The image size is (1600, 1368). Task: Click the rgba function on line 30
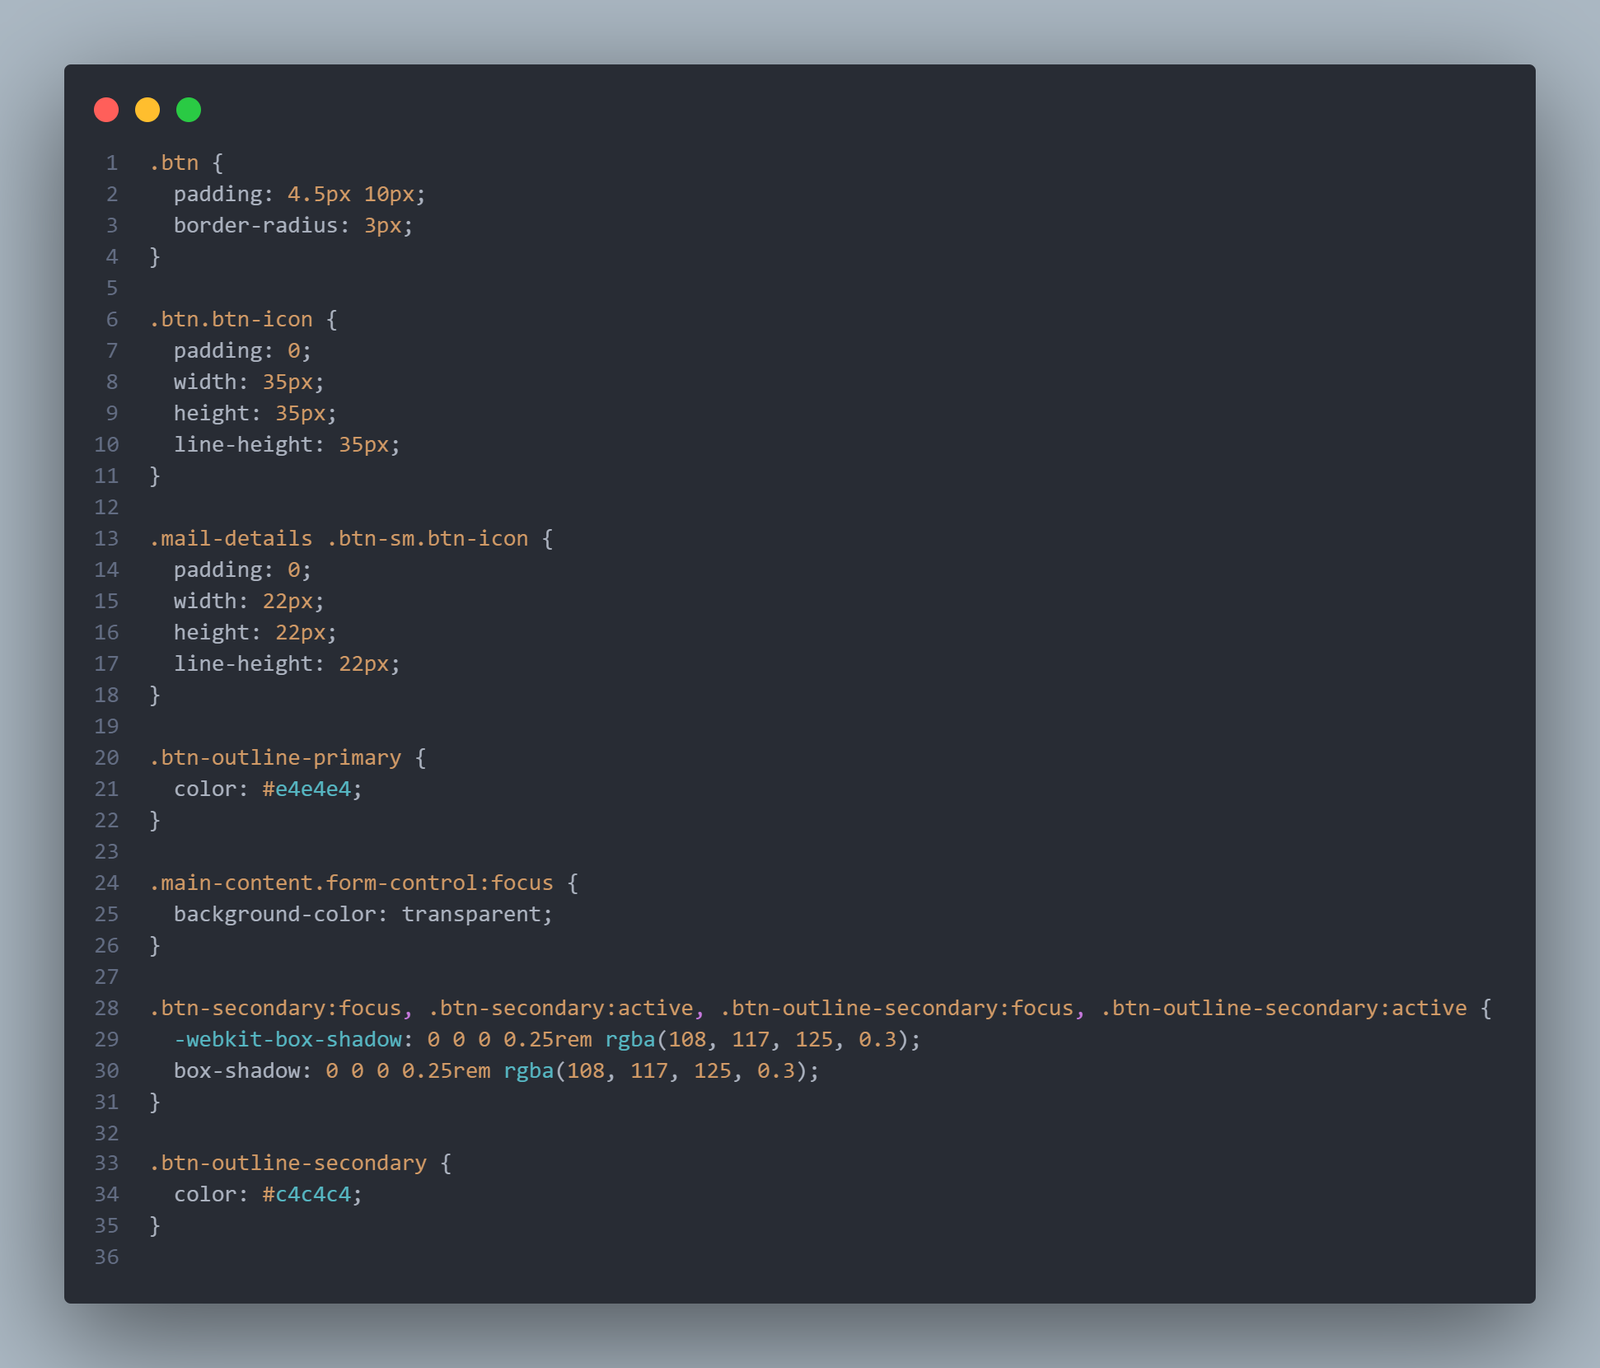pos(528,1071)
